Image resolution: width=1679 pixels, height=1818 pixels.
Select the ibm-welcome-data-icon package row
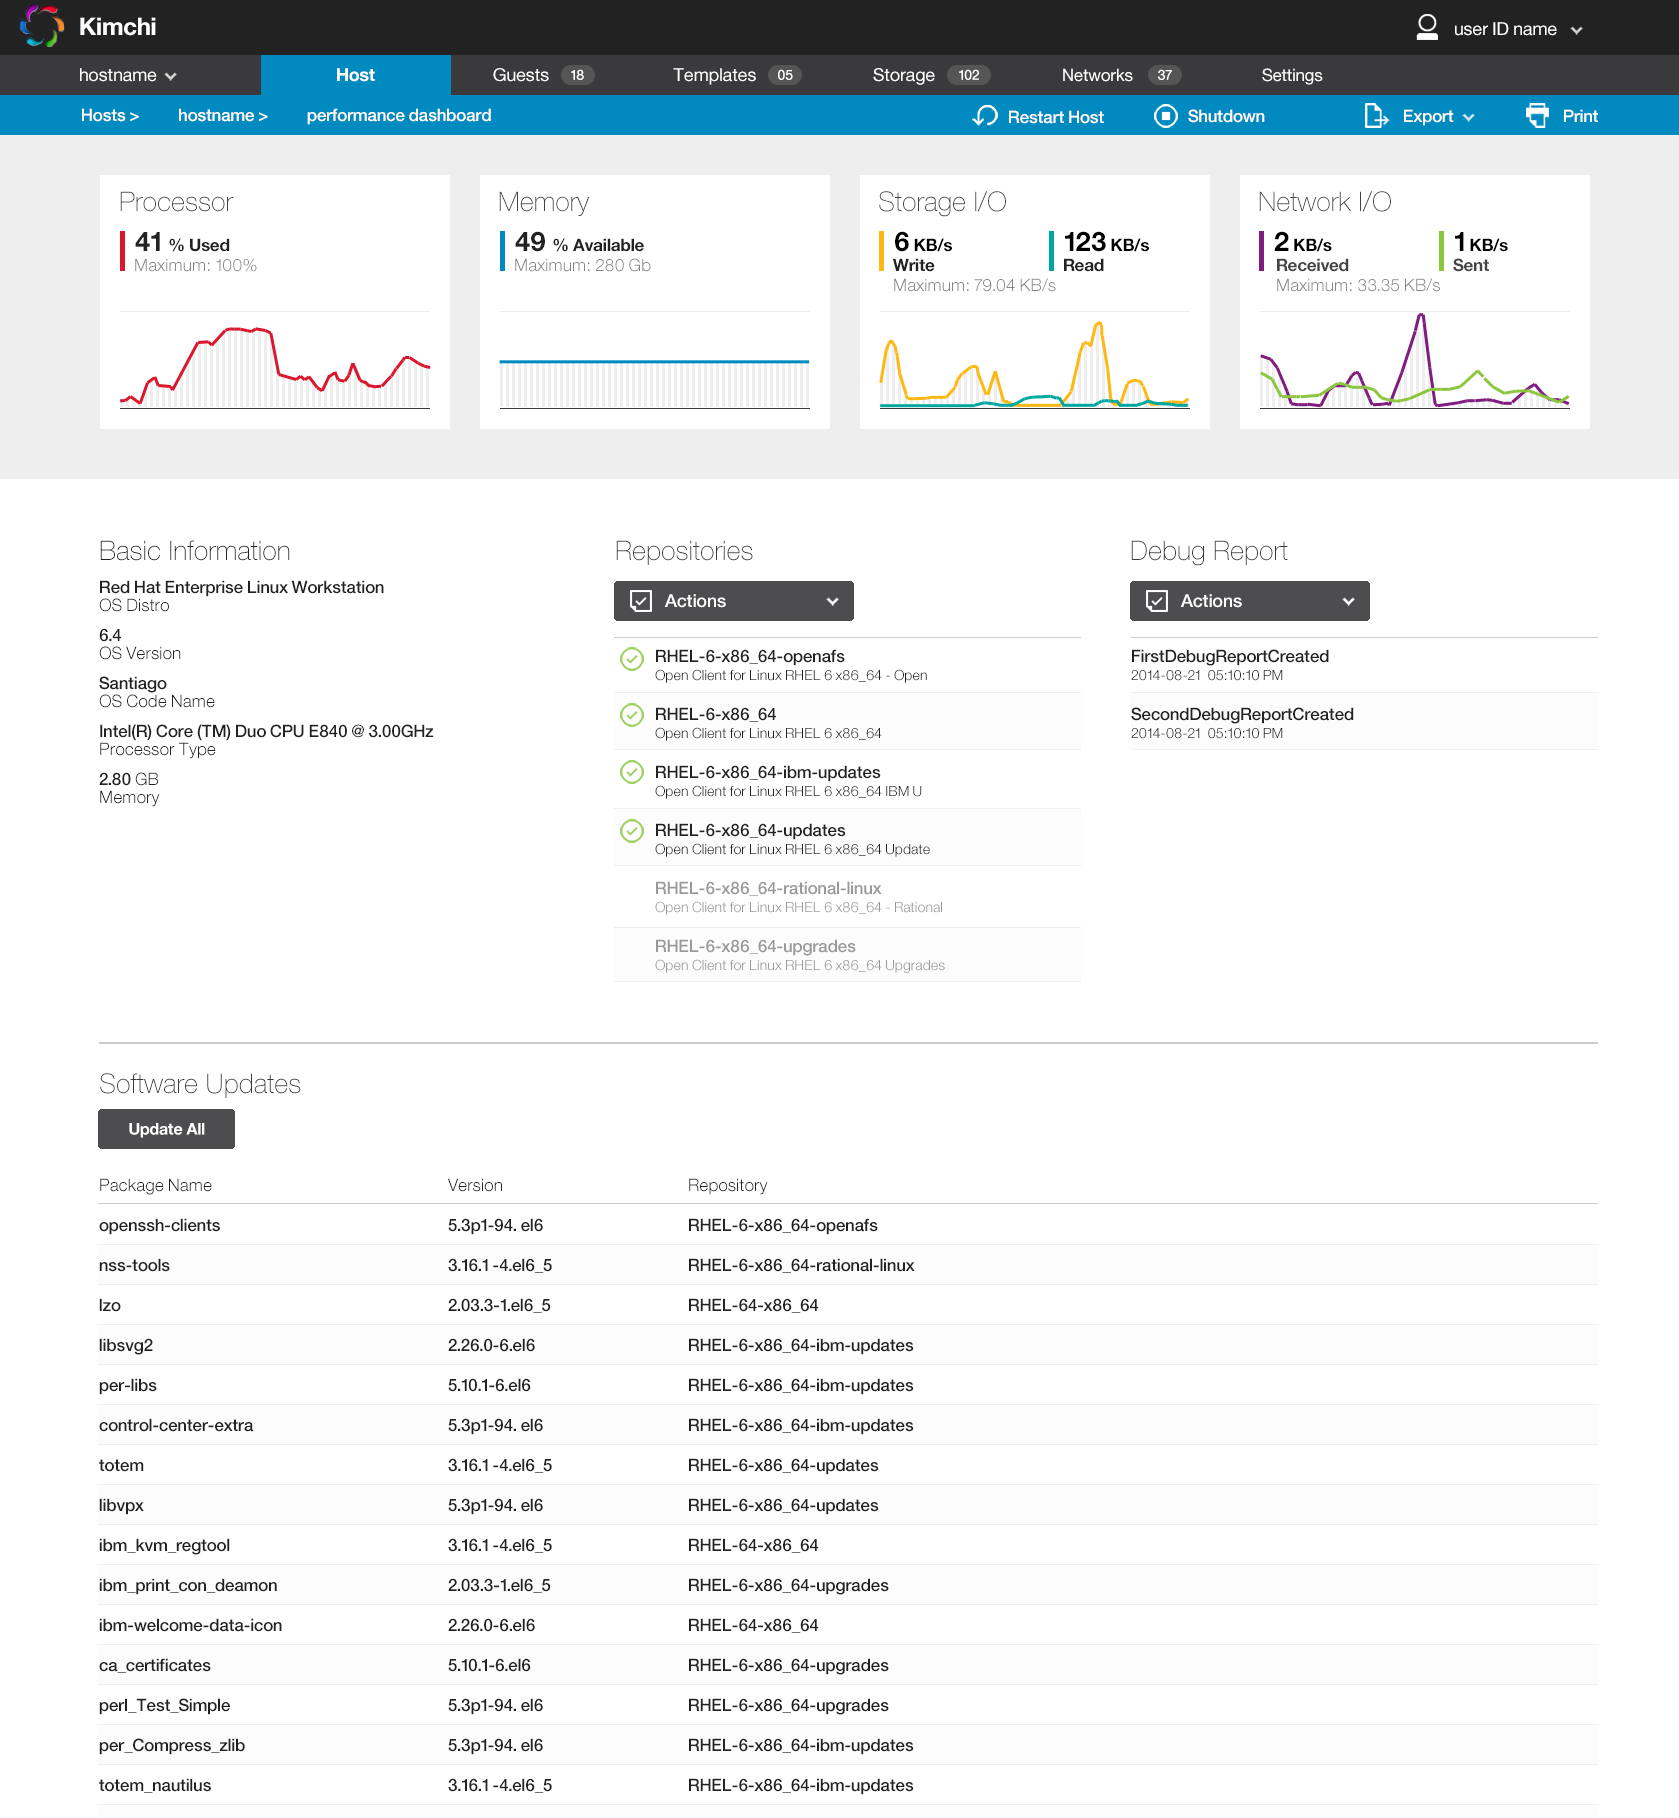848,1625
